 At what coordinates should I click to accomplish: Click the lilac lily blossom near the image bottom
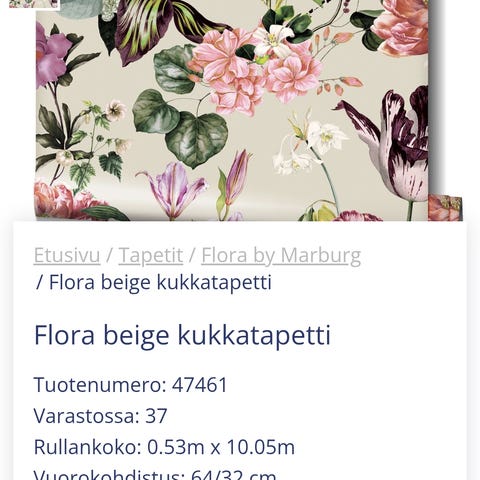tap(173, 188)
